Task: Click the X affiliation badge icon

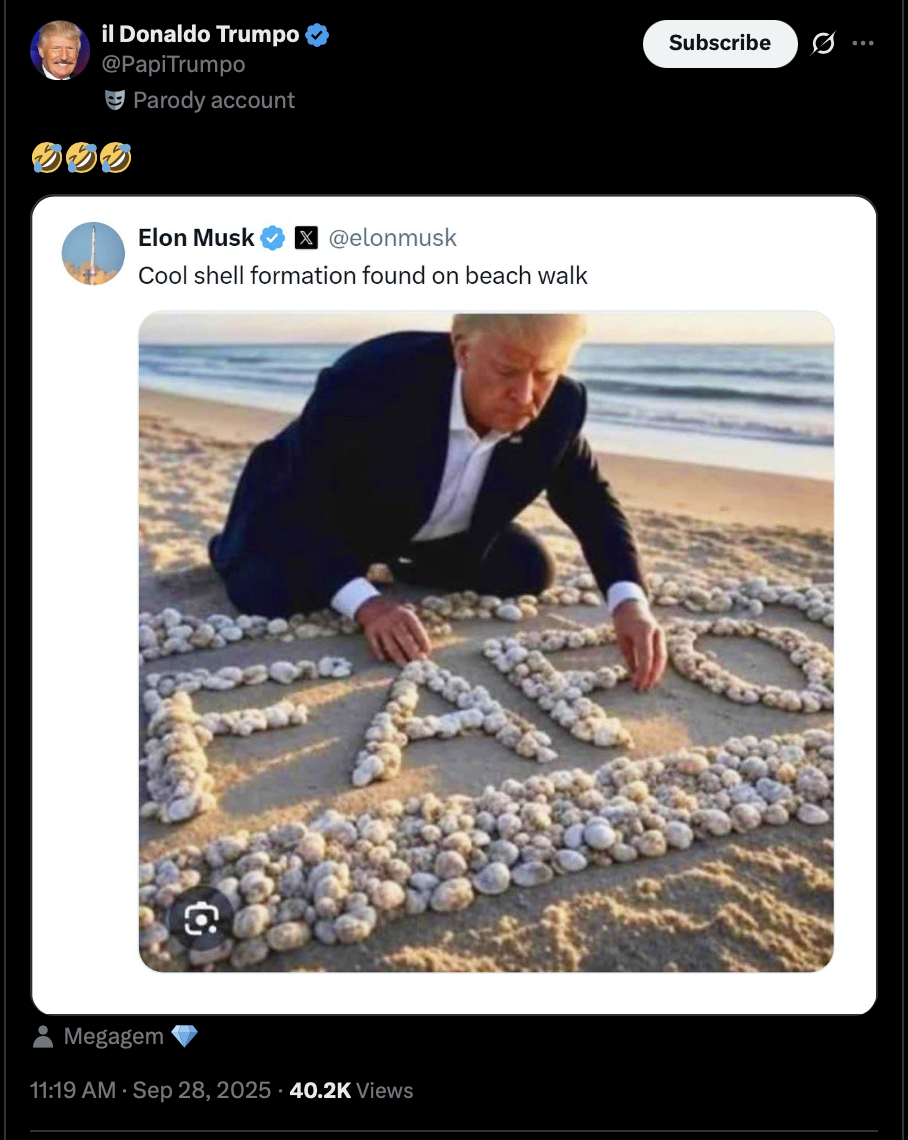Action: click(306, 238)
